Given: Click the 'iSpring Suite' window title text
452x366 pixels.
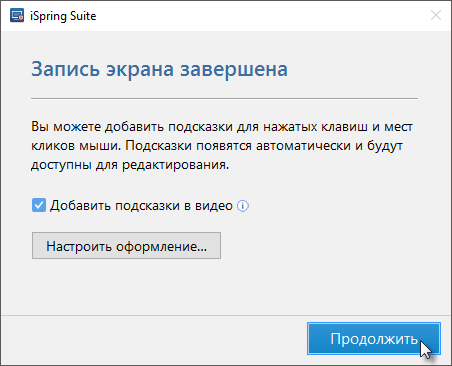Looking at the screenshot, I should (x=63, y=16).
